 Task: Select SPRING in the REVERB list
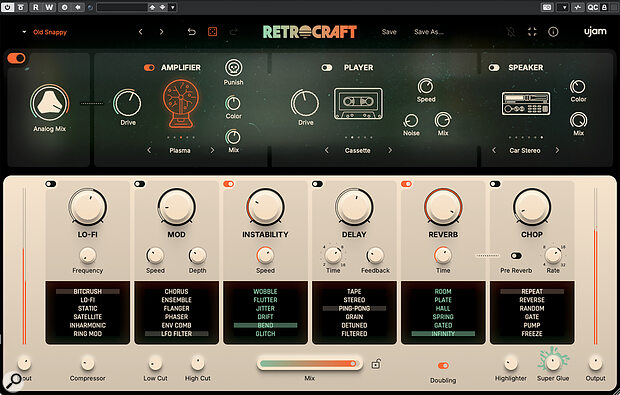pyautogui.click(x=443, y=317)
